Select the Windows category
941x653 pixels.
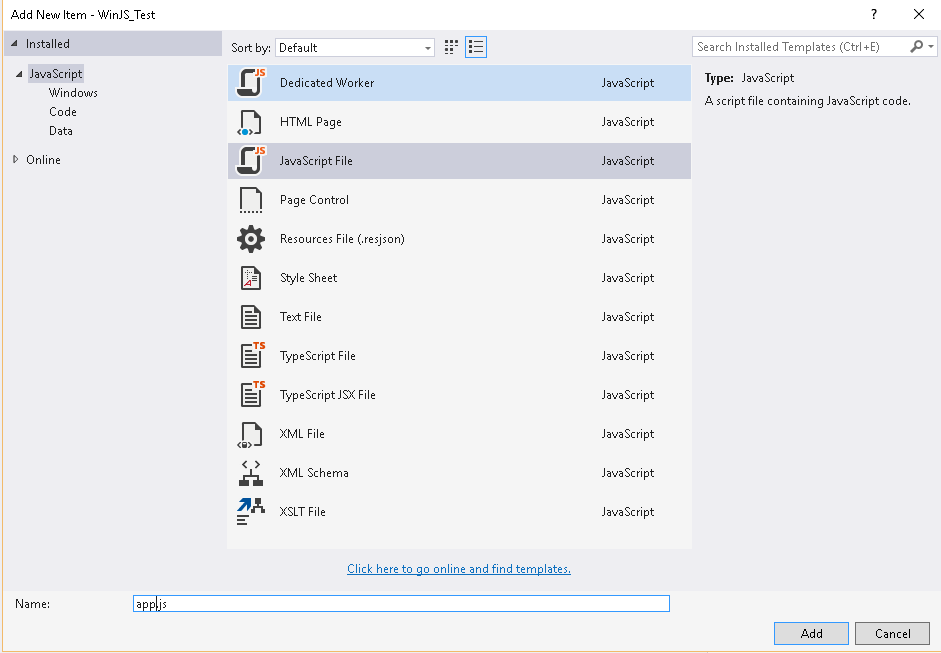pyautogui.click(x=73, y=93)
